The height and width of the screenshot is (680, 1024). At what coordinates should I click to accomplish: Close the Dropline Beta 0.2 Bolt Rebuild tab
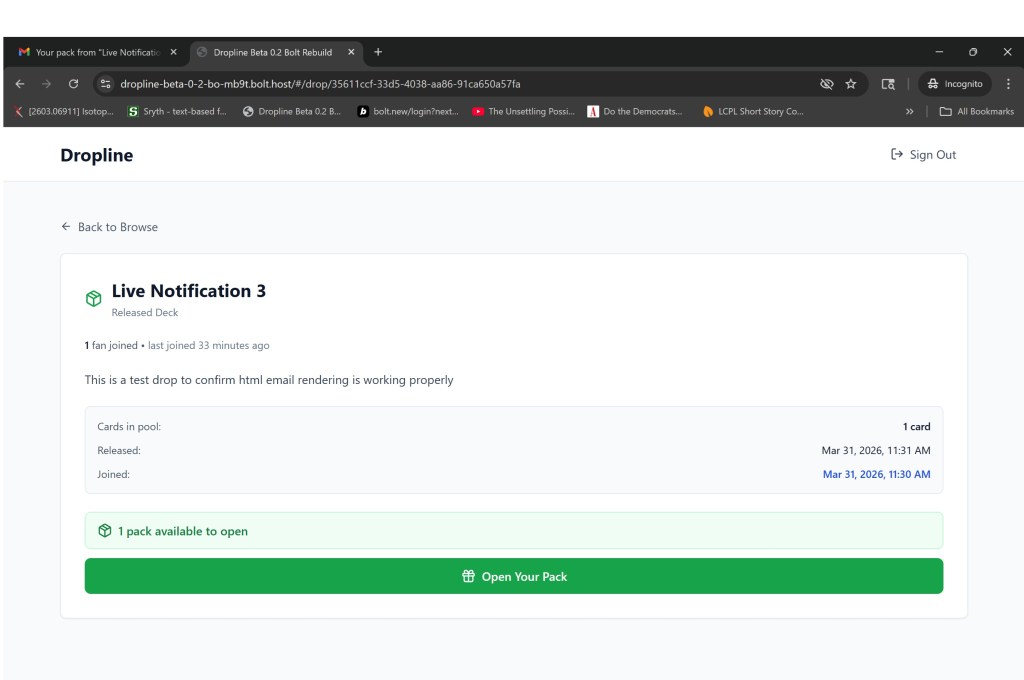tap(351, 52)
